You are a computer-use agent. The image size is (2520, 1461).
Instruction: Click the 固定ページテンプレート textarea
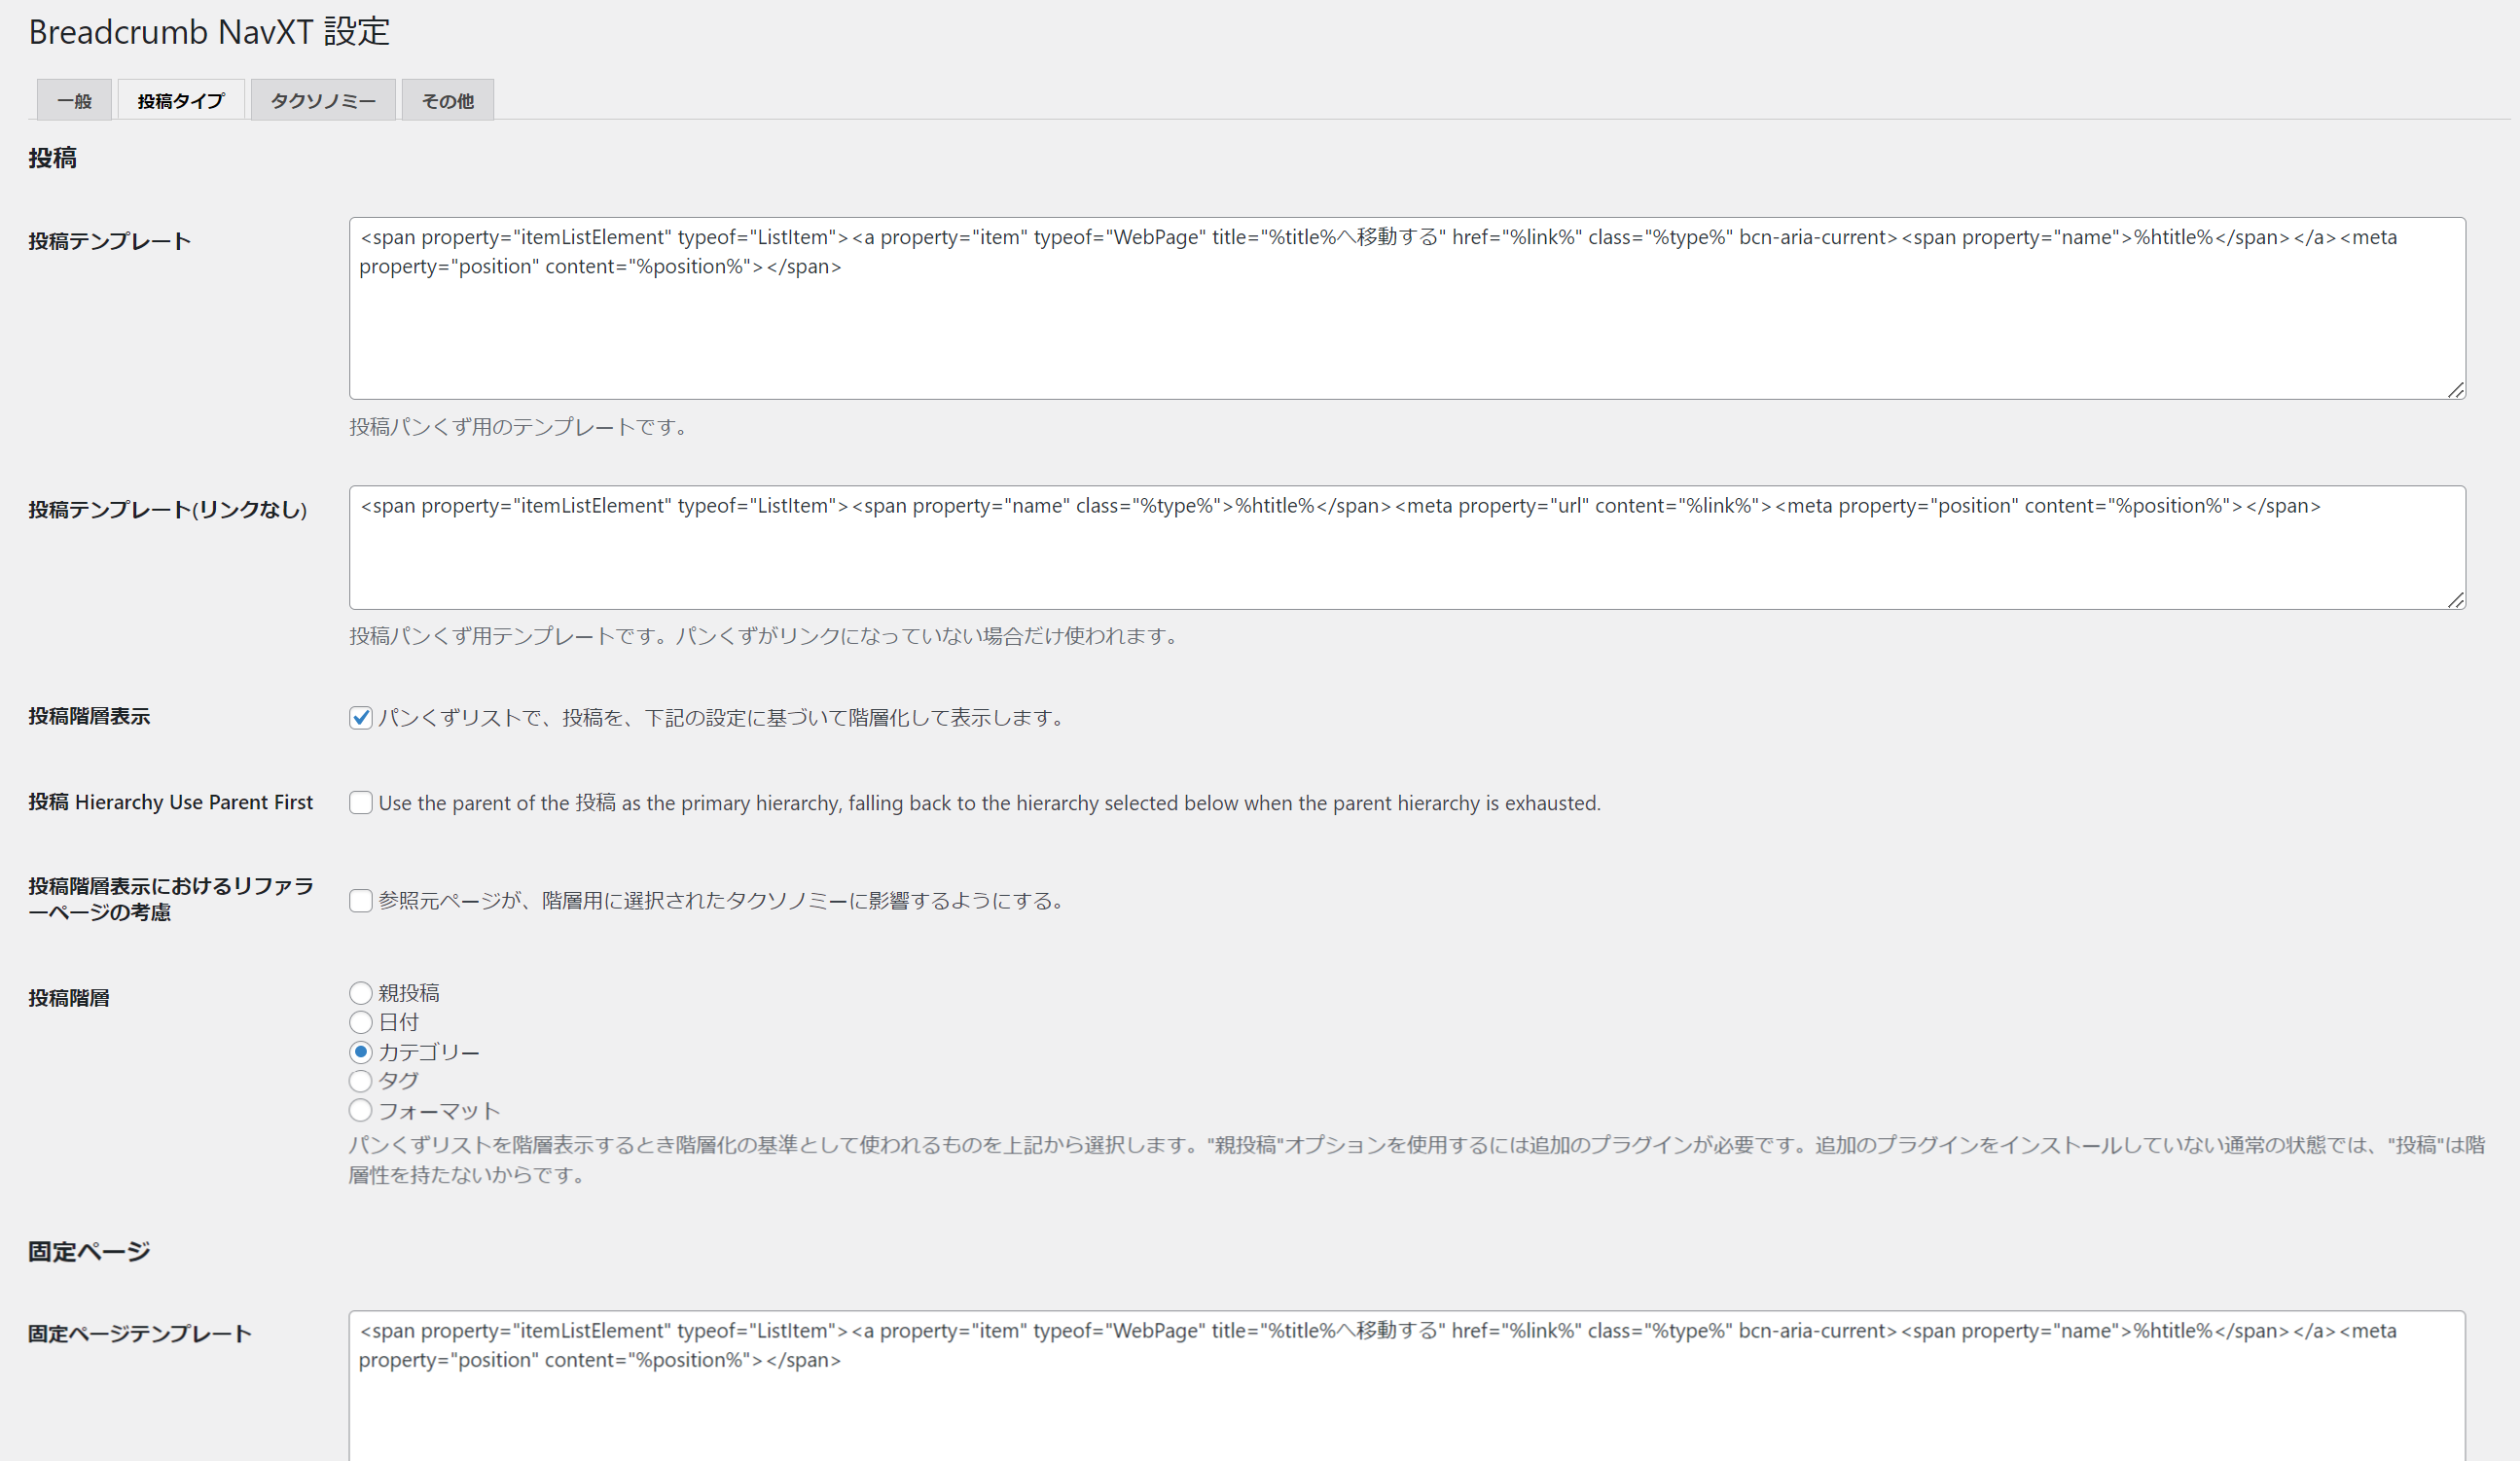tap(1407, 1386)
